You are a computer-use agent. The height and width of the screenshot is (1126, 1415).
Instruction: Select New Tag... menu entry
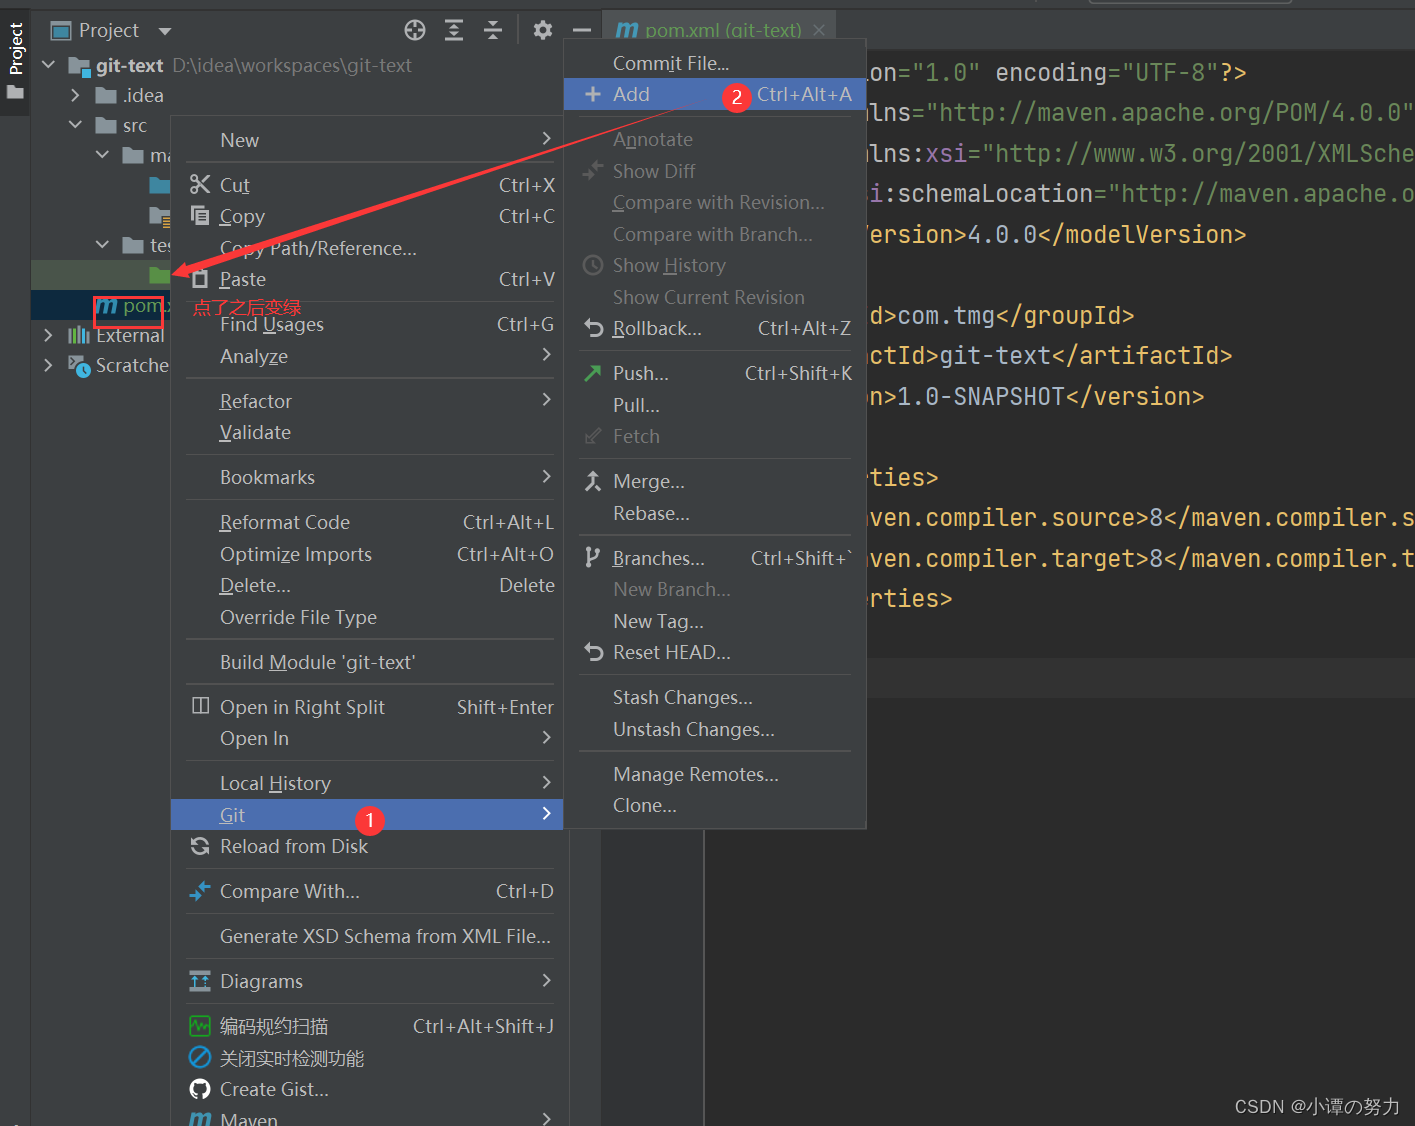tap(714, 621)
